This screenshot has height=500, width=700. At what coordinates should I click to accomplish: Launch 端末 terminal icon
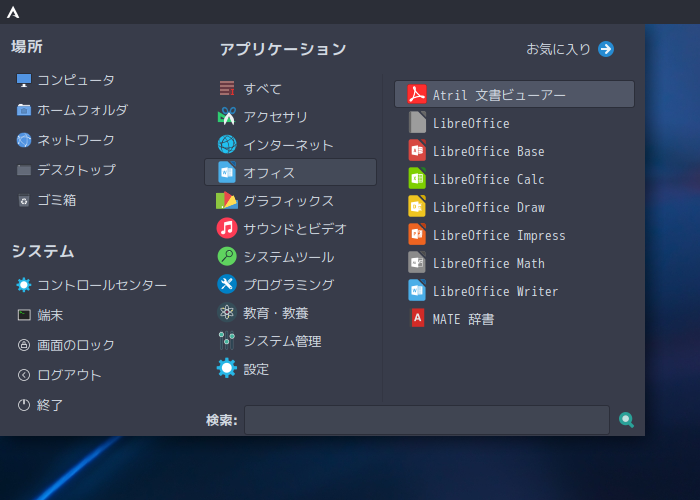[x=24, y=315]
